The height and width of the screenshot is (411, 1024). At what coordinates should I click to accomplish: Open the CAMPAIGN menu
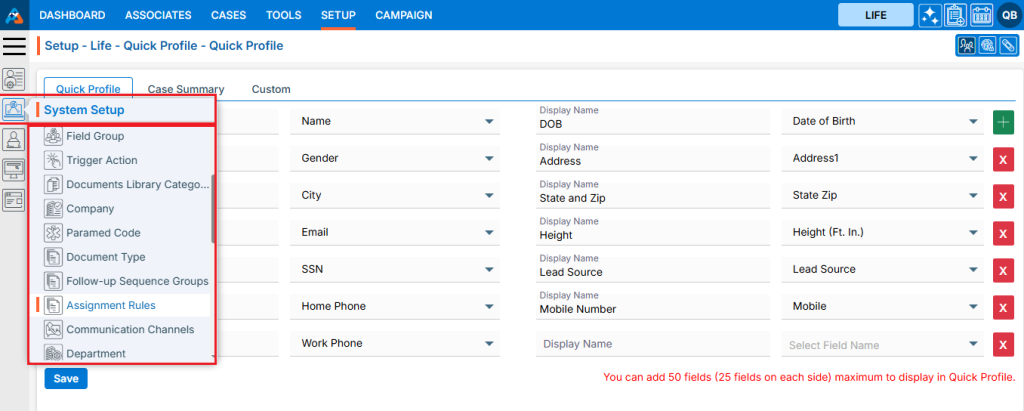[403, 15]
